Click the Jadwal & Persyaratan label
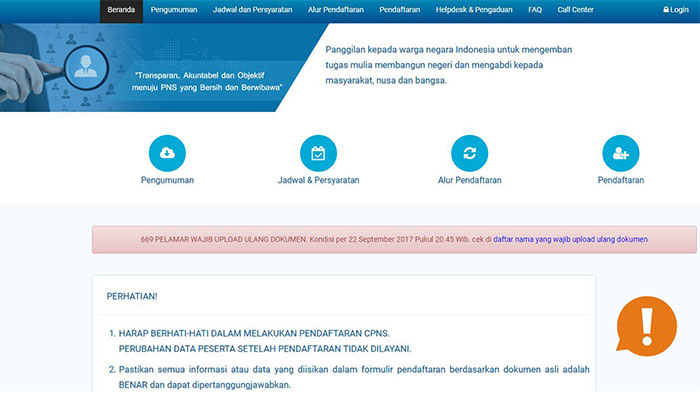The height and width of the screenshot is (393, 700). coord(318,180)
